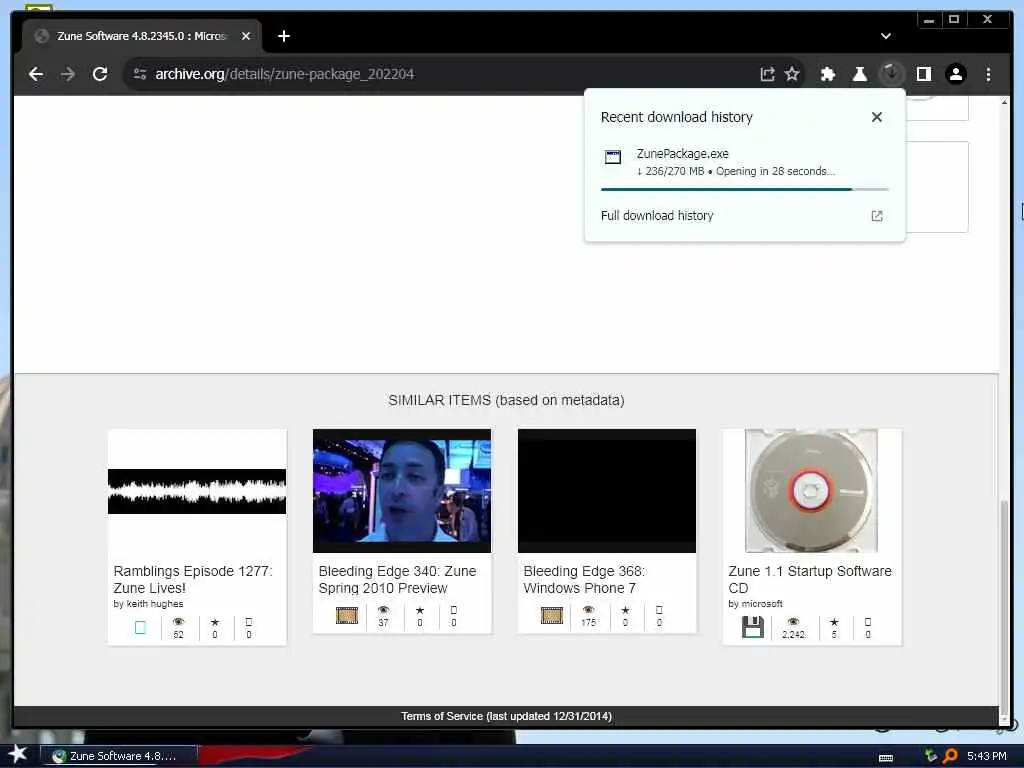The width and height of the screenshot is (1024, 768).
Task: Click views eye icon on Bleeding Edge 368
Action: [x=588, y=610]
